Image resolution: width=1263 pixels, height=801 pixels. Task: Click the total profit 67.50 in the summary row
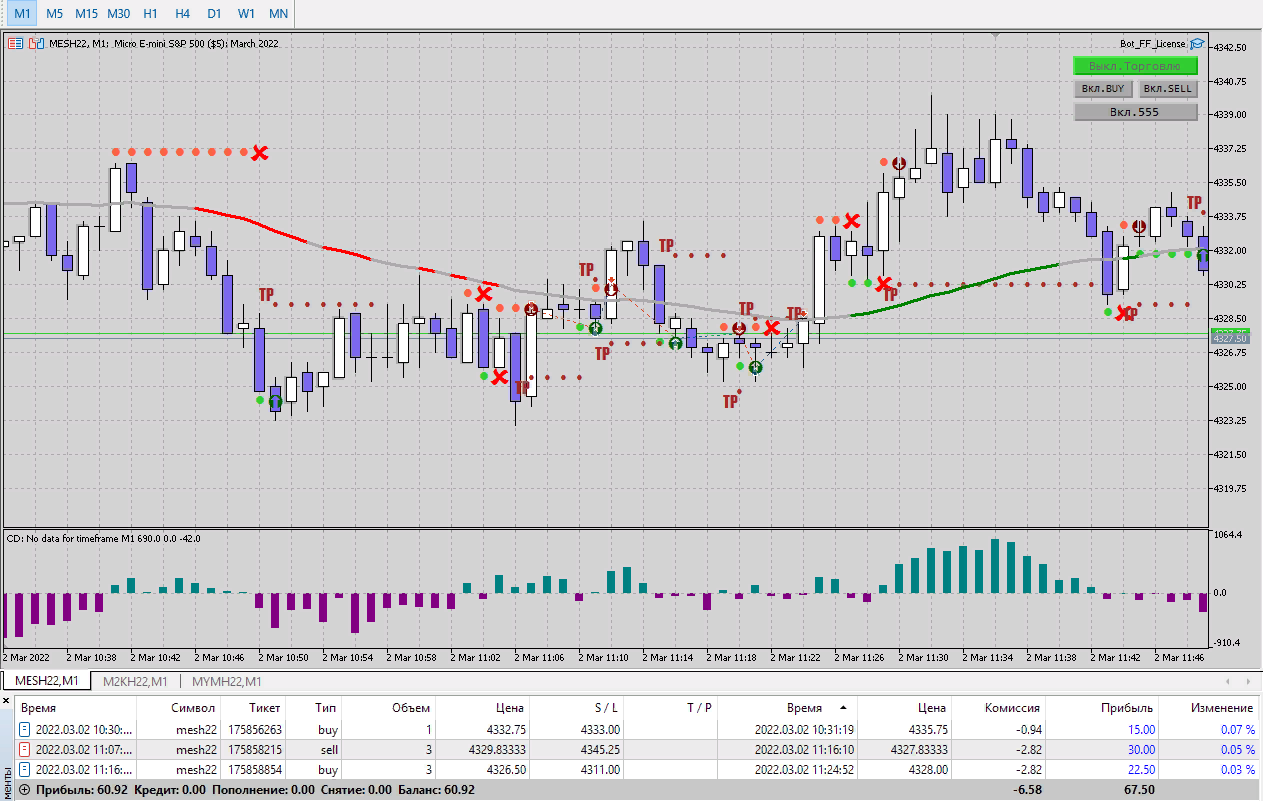(1140, 789)
